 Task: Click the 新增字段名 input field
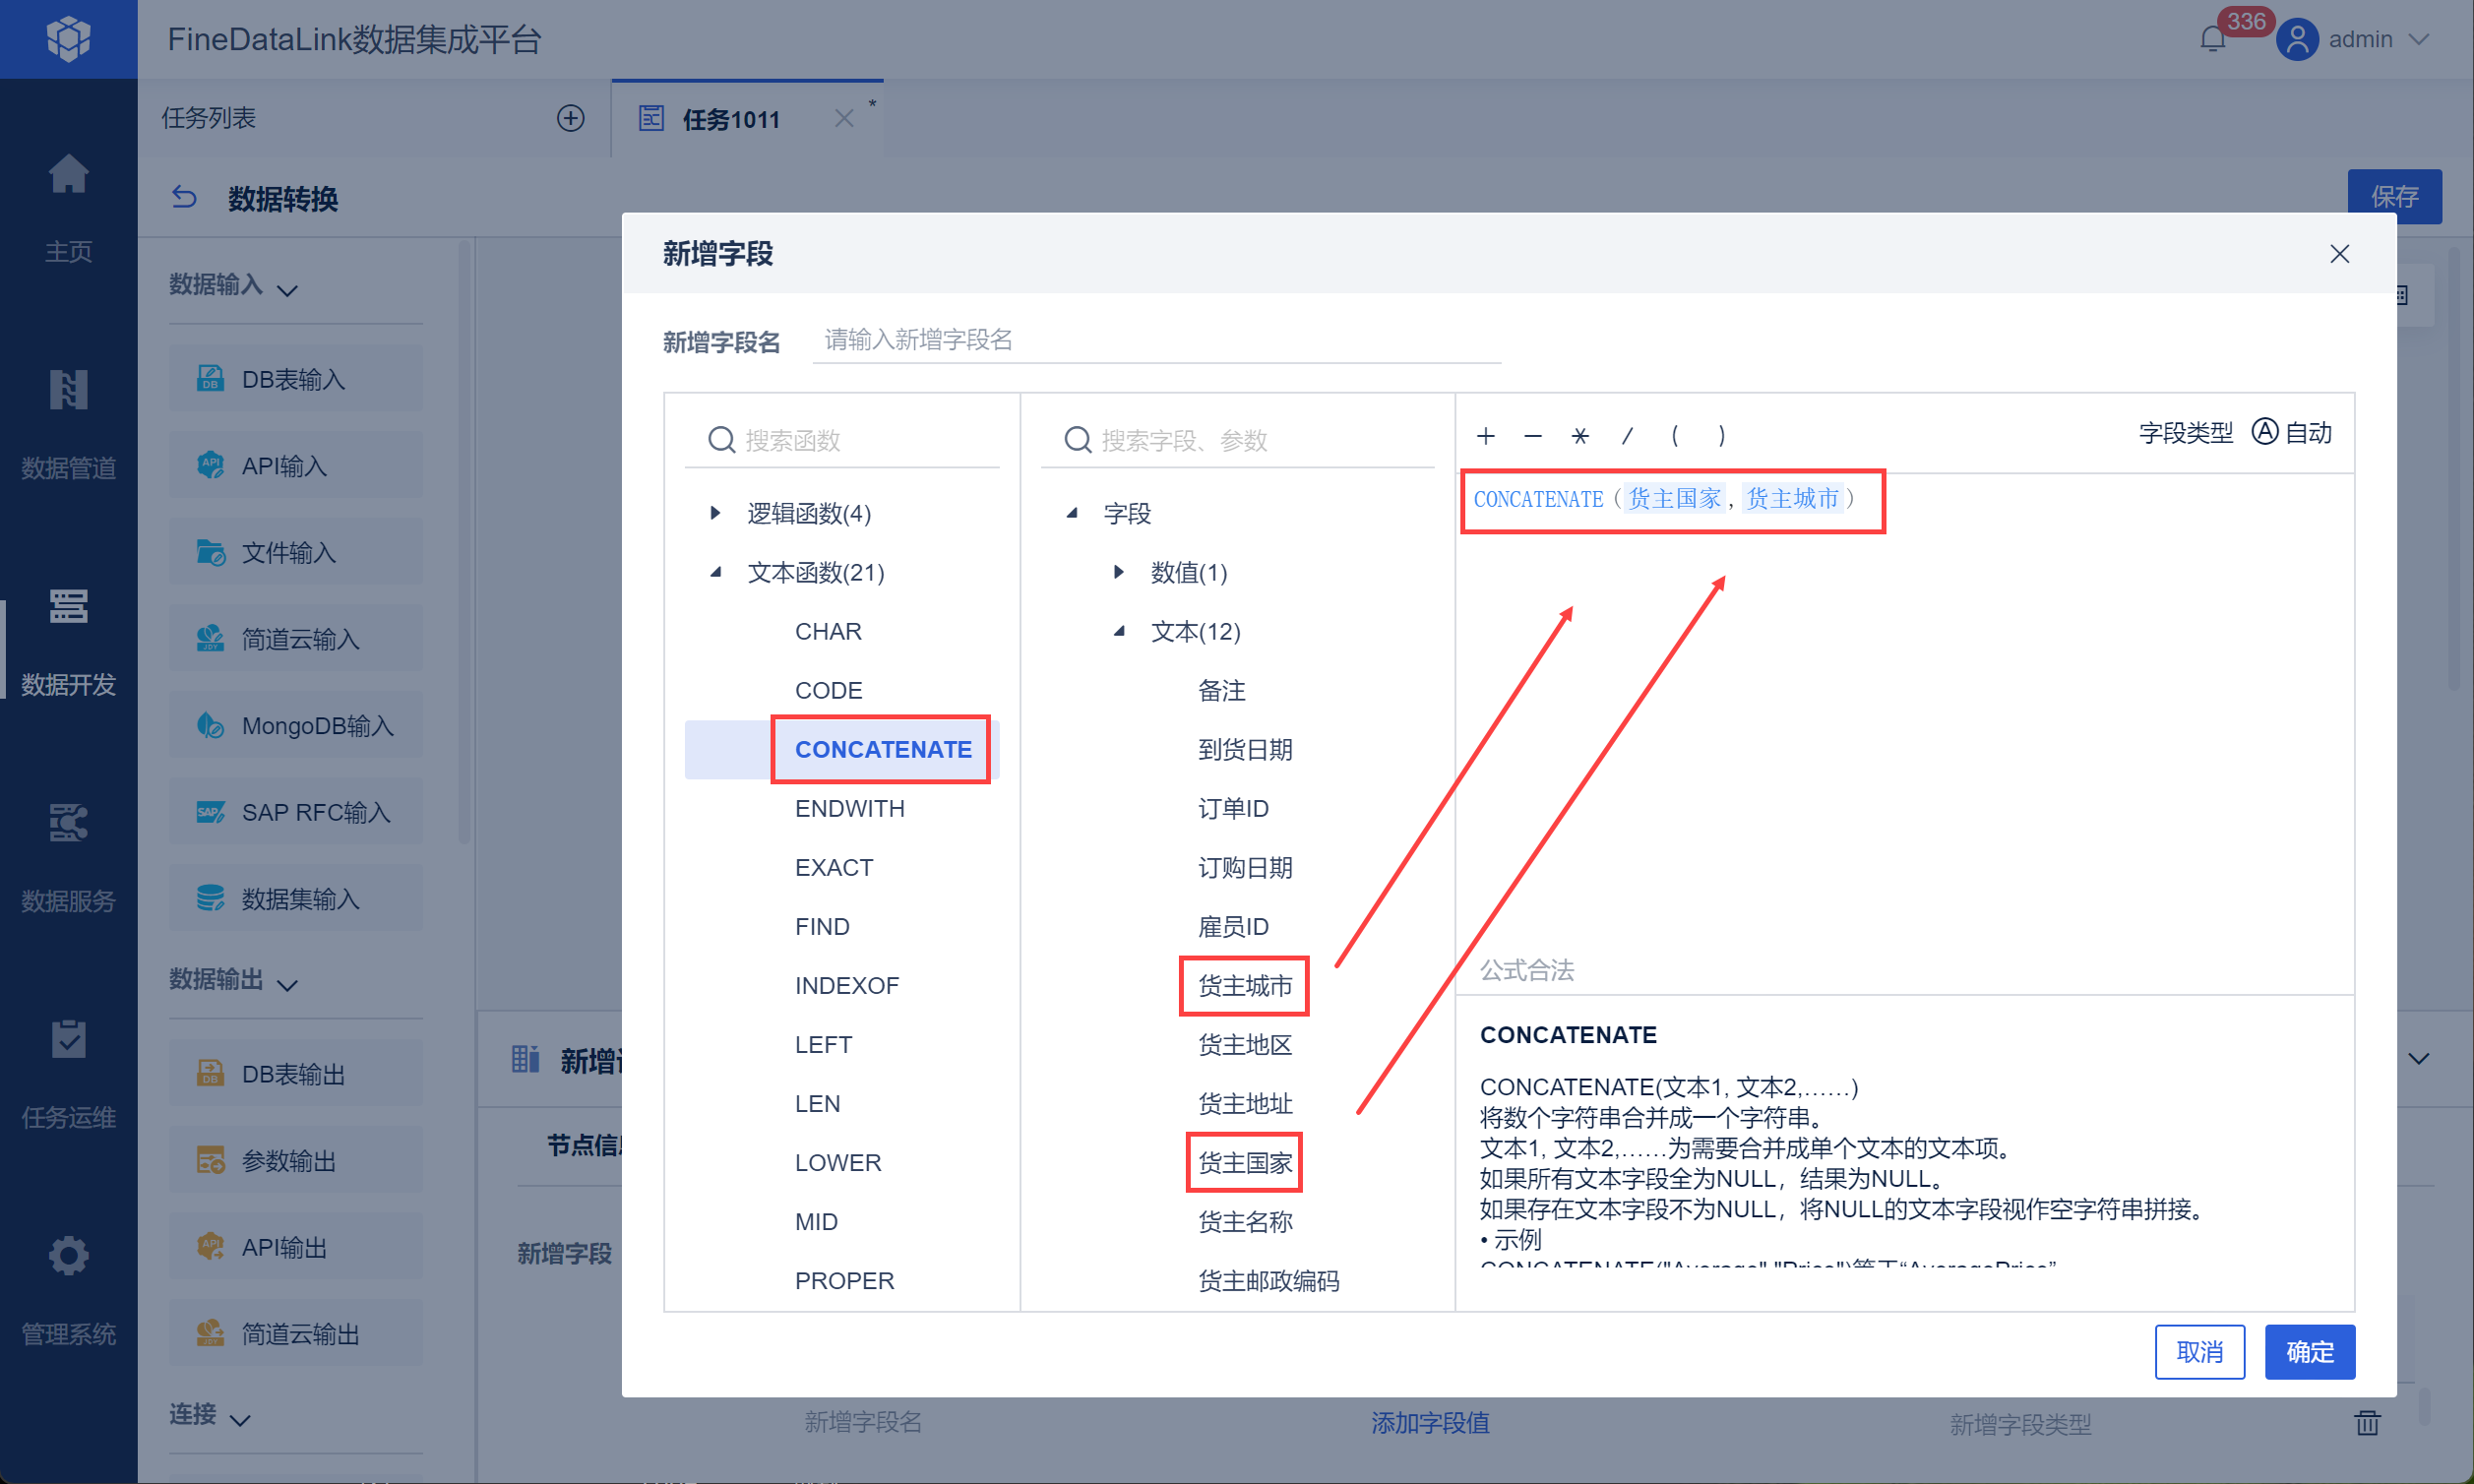tap(1155, 340)
